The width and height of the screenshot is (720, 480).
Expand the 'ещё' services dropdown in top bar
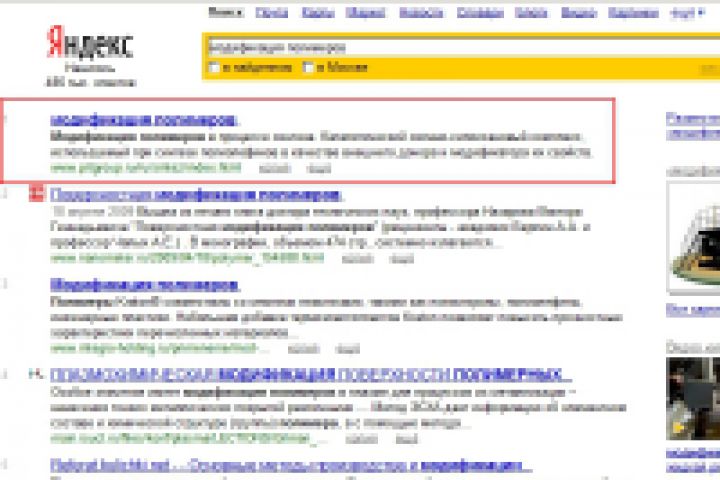pos(687,13)
